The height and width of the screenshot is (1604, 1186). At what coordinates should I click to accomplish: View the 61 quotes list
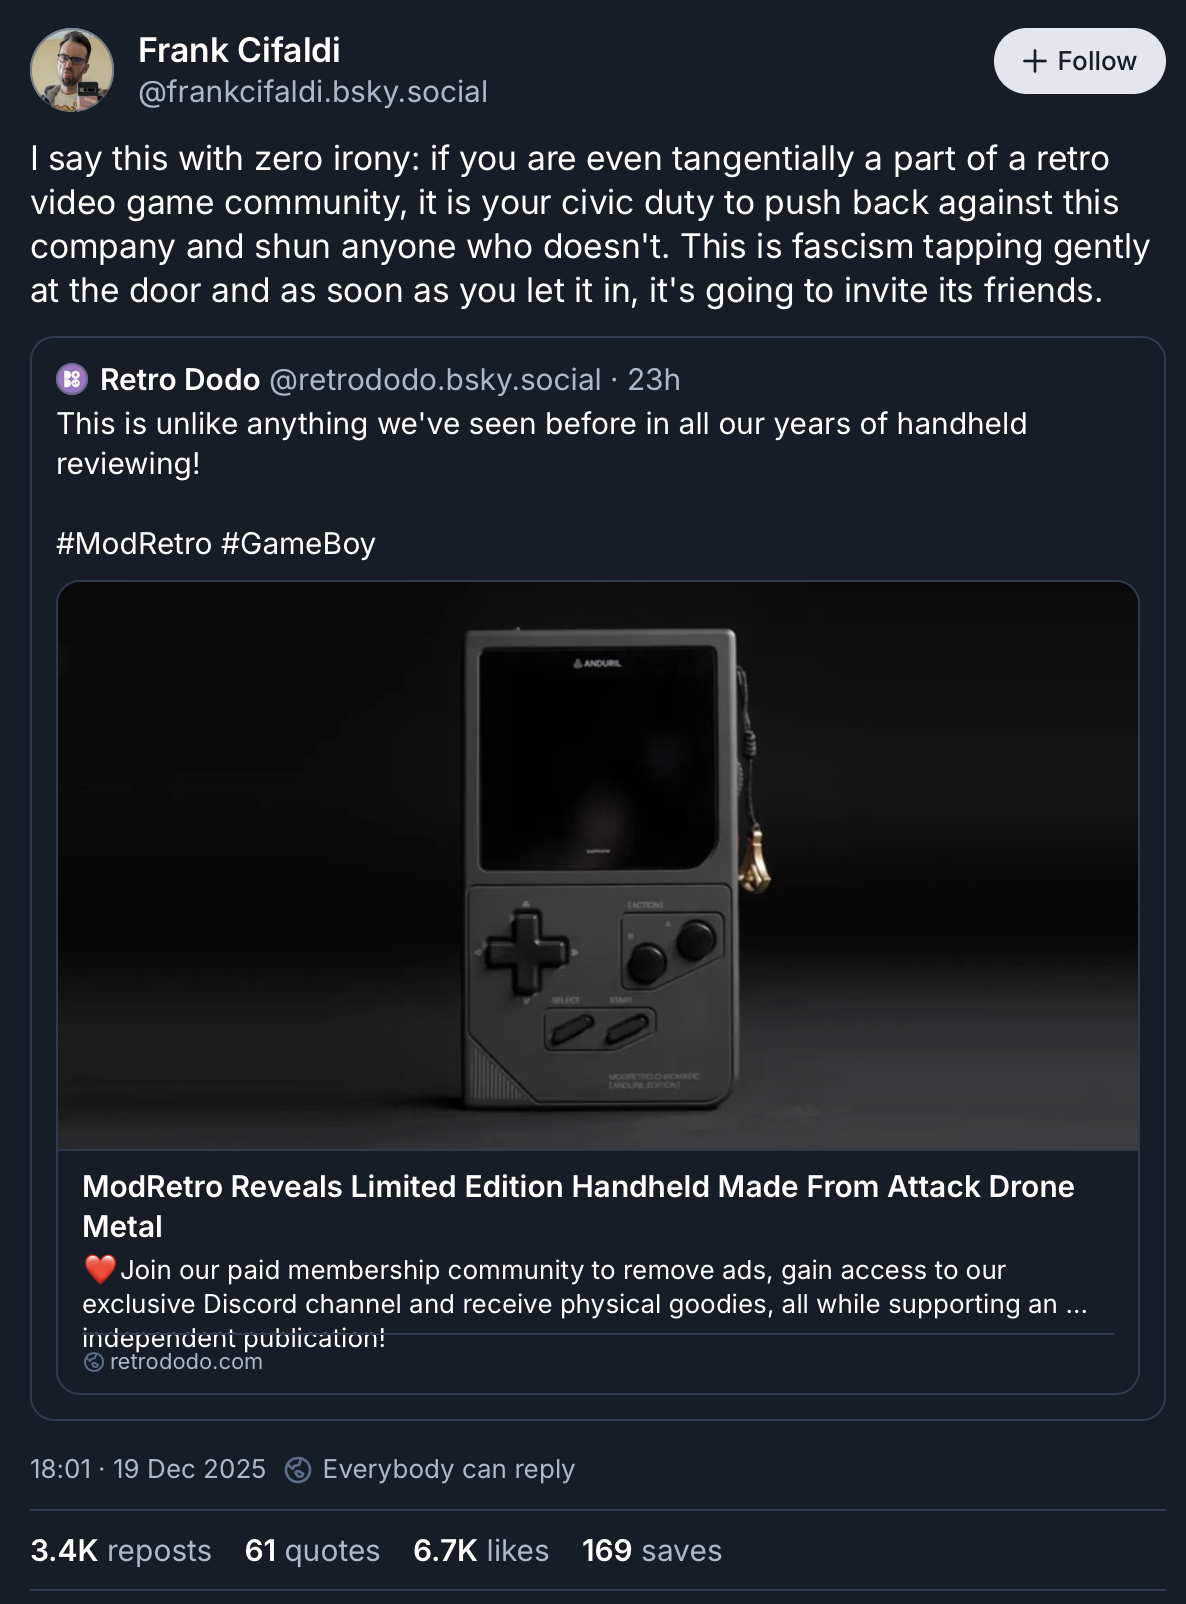pyautogui.click(x=312, y=1551)
